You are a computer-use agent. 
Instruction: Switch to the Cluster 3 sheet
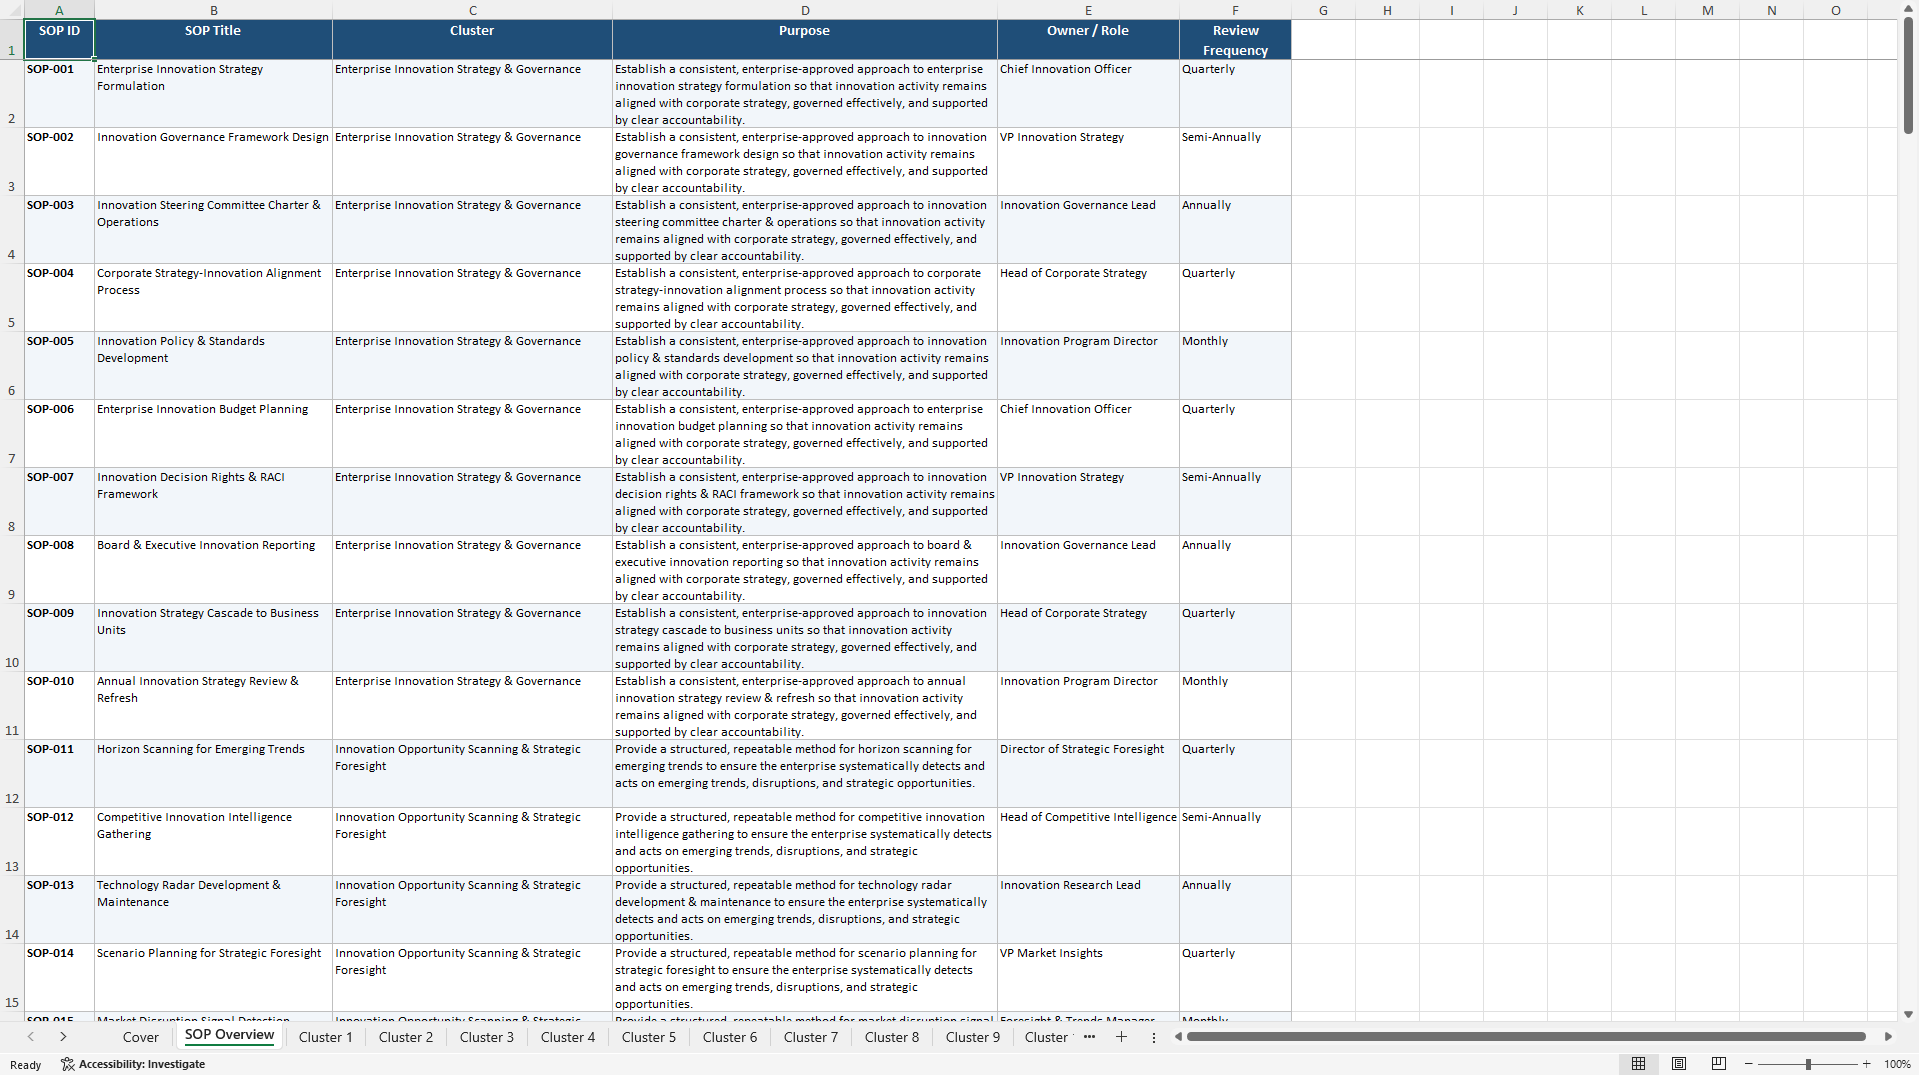[487, 1037]
